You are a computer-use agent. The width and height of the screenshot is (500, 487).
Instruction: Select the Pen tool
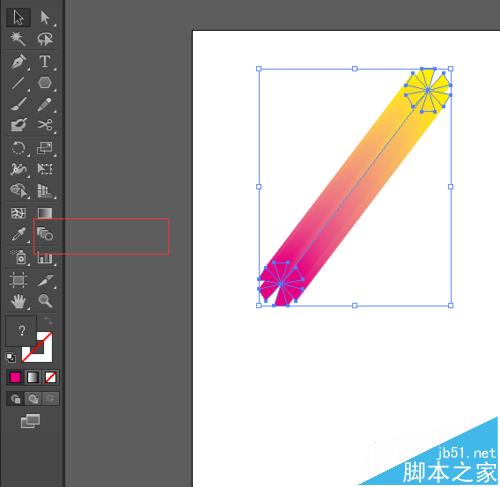(x=18, y=62)
